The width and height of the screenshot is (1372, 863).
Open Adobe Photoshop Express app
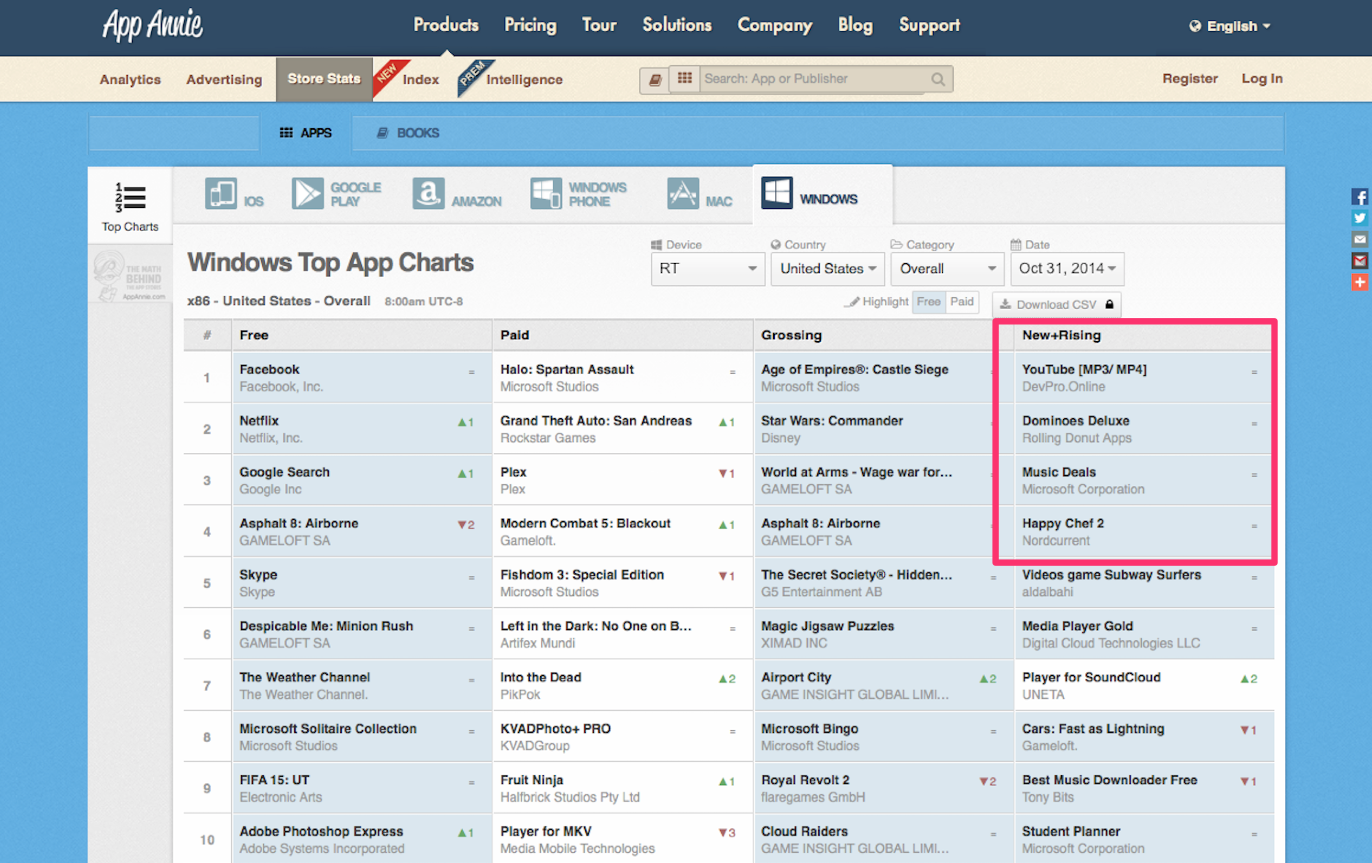click(321, 832)
